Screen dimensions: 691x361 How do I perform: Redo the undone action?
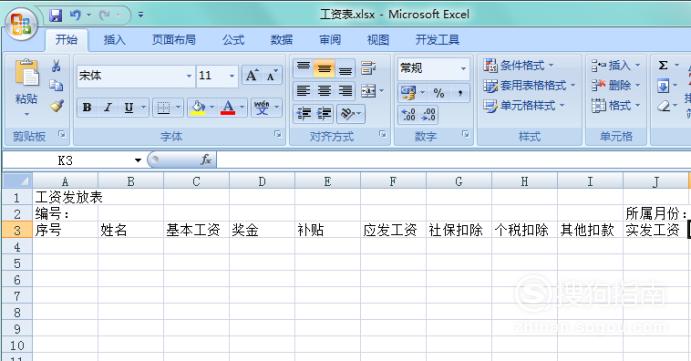pyautogui.click(x=105, y=15)
